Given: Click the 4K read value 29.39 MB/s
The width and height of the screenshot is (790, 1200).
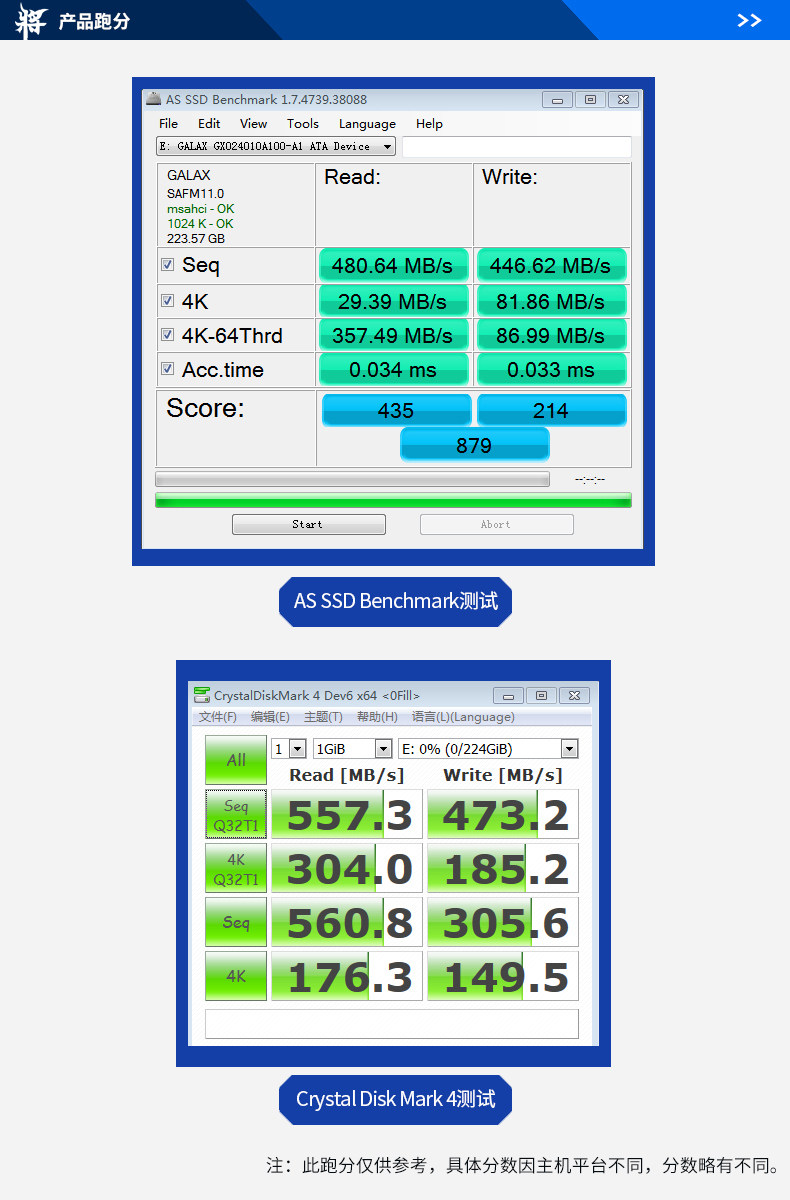Looking at the screenshot, I should pos(393,301).
